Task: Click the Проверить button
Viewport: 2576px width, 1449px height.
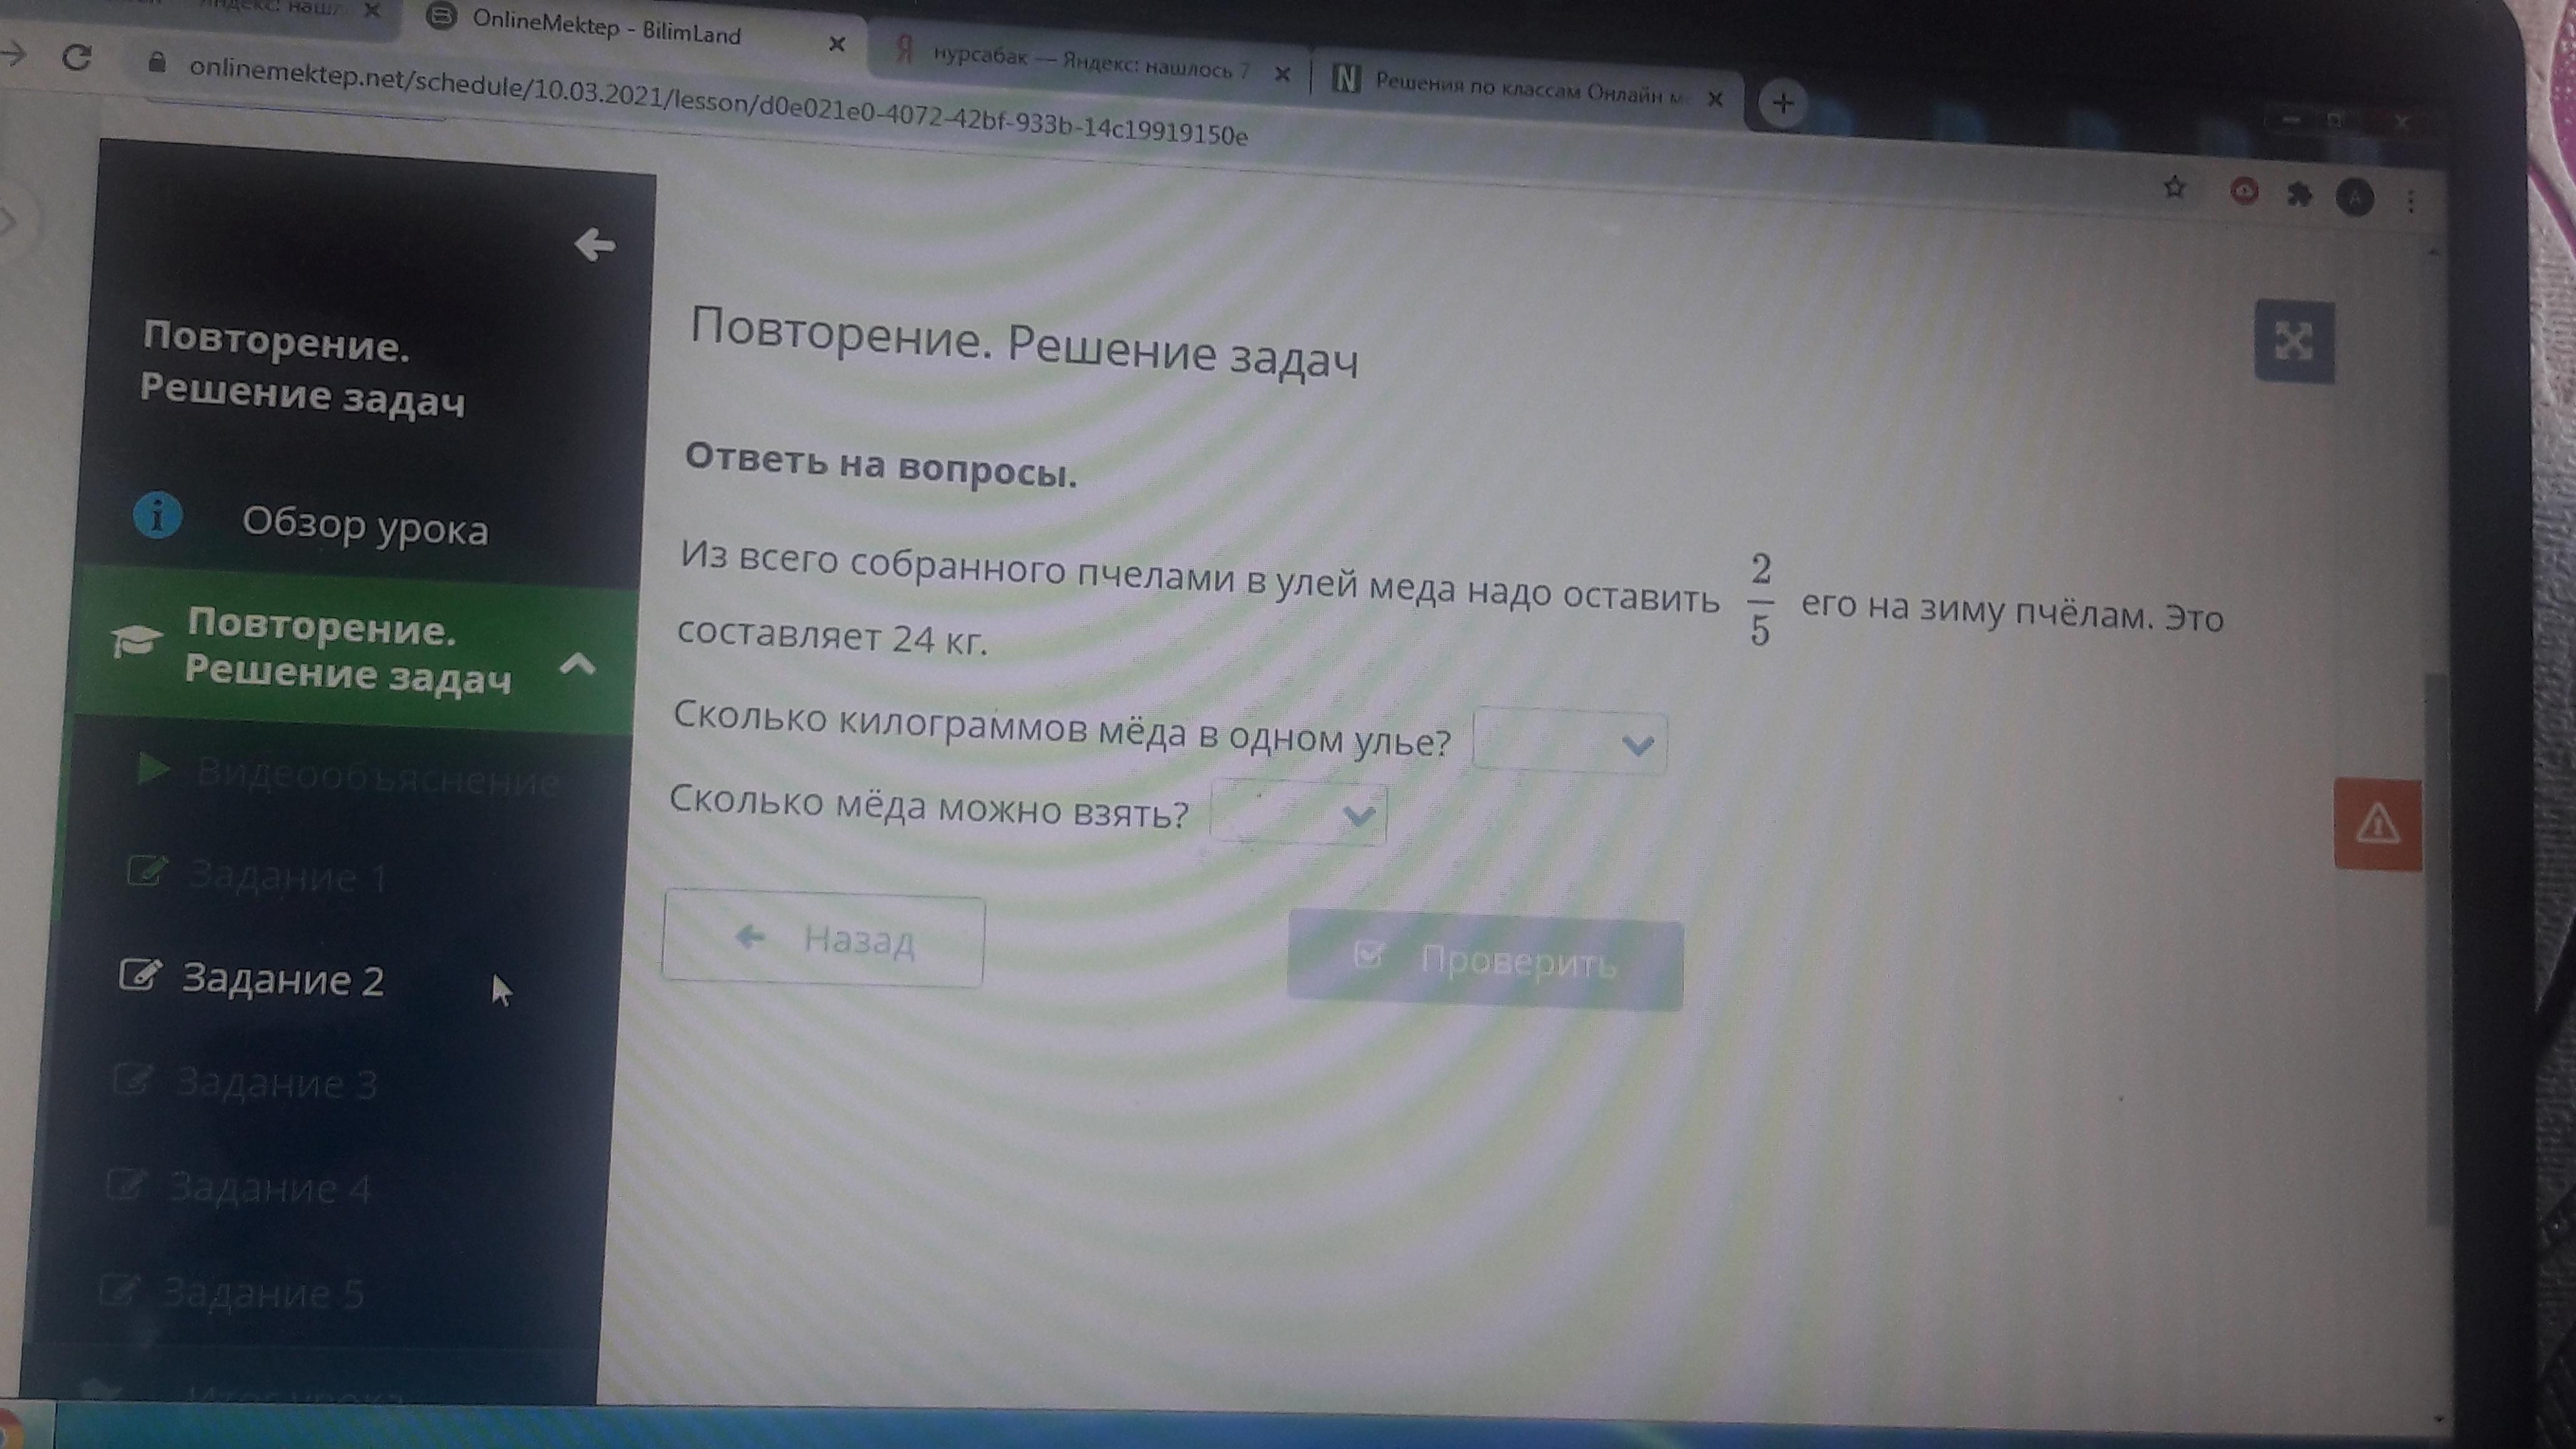Action: (x=1484, y=961)
